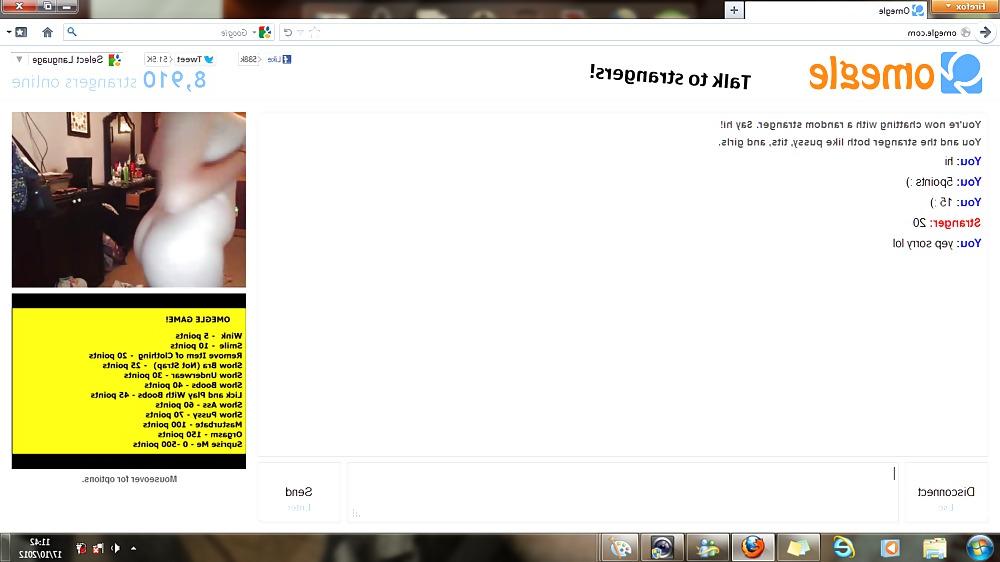The image size is (1000, 562).
Task: Open the webcam application taskbar icon
Action: 662,548
